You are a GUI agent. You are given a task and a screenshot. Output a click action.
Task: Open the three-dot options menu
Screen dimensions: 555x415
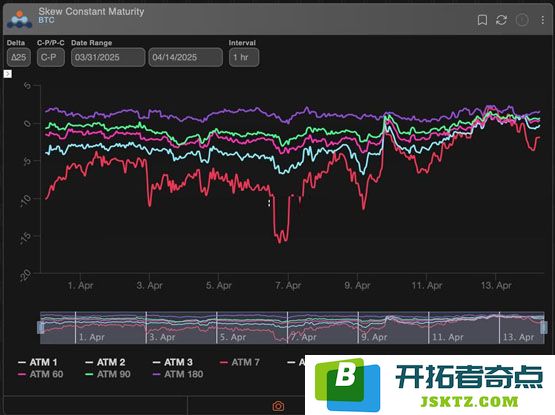click(542, 20)
